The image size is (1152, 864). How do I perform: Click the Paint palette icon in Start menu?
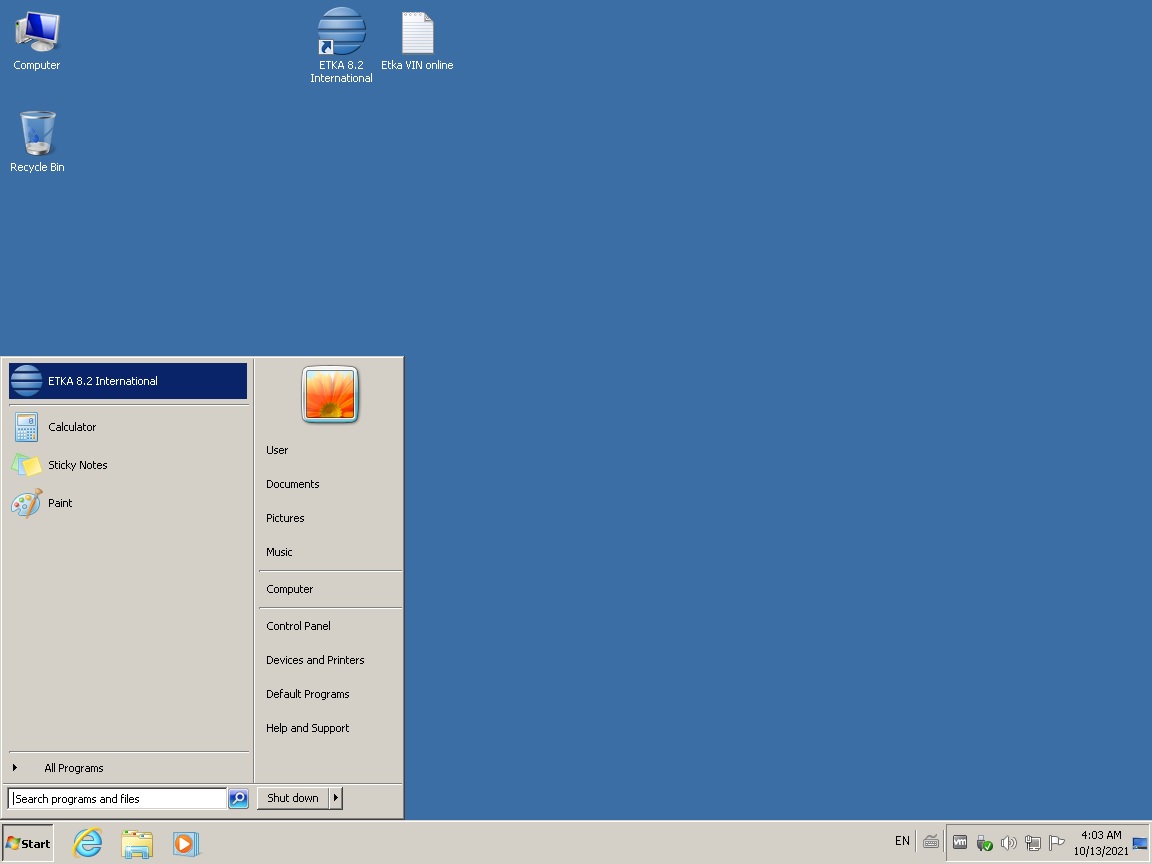(26, 503)
